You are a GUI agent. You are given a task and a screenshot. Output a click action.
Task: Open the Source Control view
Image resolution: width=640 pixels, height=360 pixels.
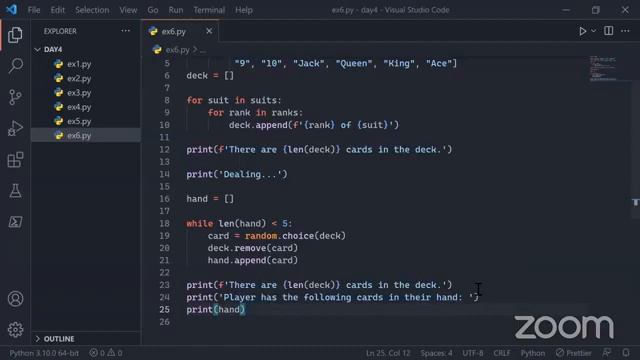[x=15, y=97]
